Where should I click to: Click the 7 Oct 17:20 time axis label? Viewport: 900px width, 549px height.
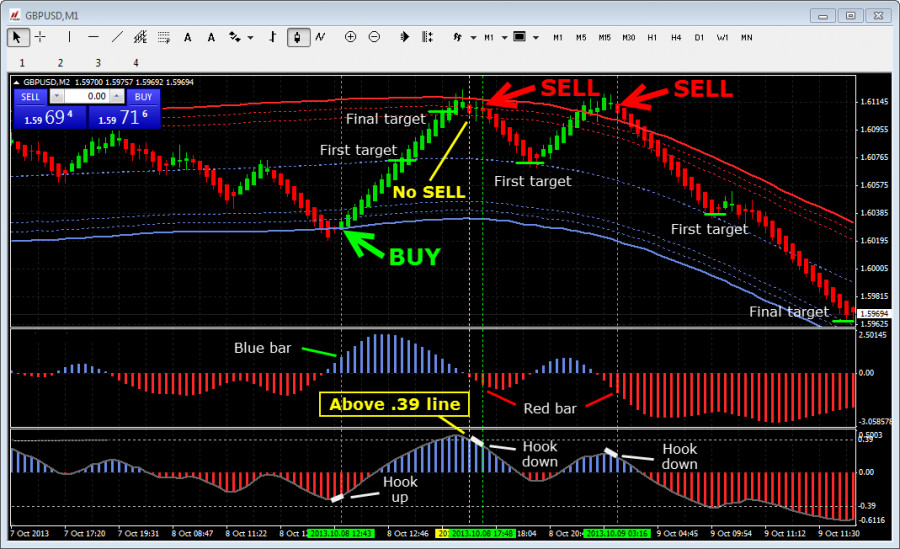[84, 533]
